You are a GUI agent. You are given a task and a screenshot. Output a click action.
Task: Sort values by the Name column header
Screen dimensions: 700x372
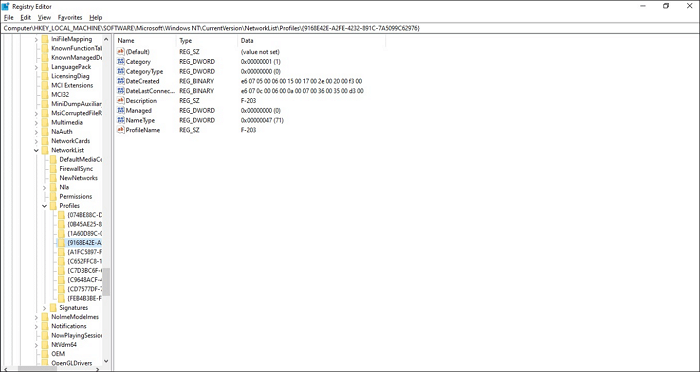point(145,41)
